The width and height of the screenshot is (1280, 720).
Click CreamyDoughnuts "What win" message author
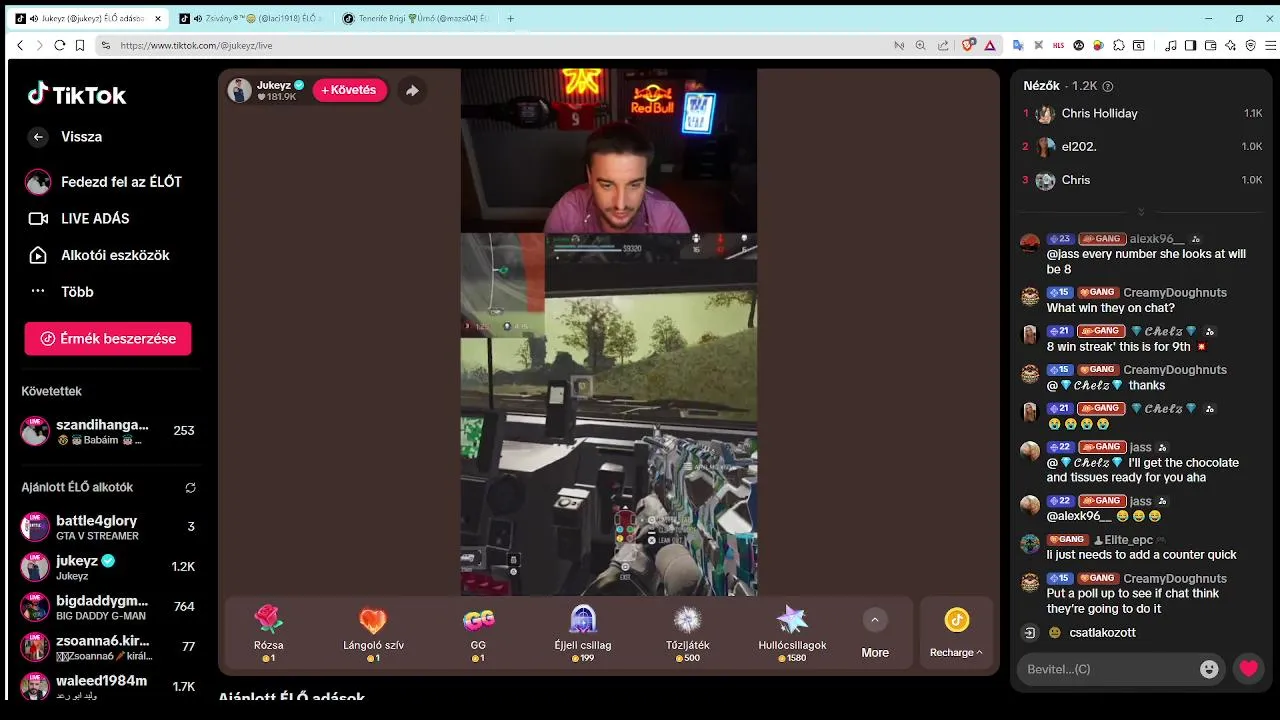1175,293
